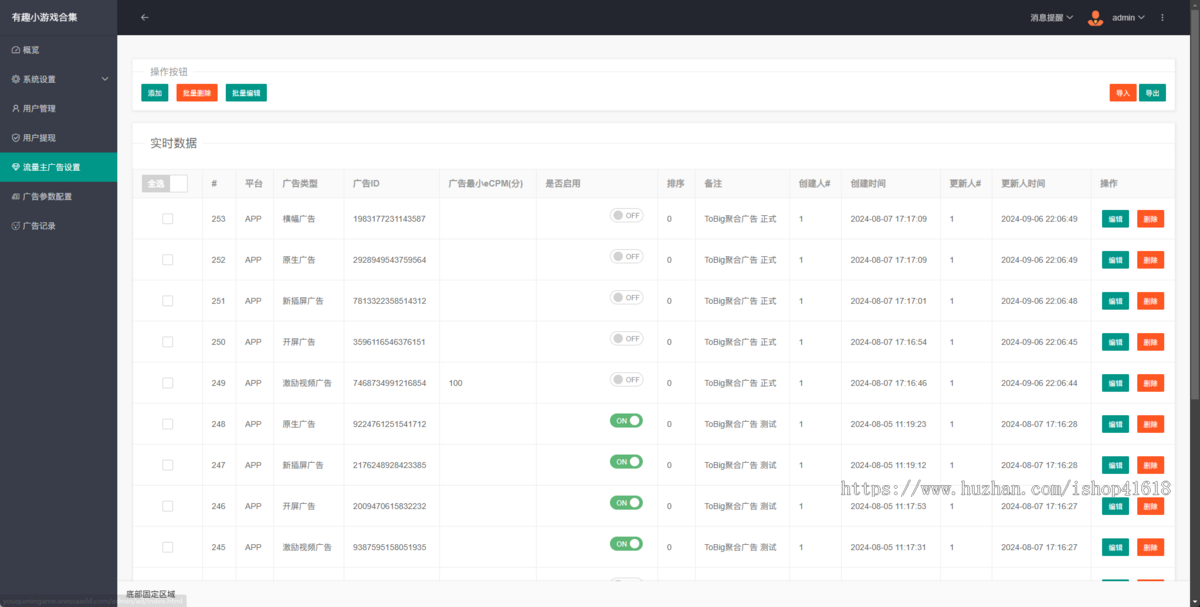
Task: Select 流量主广告设置 menu item
Action: point(58,167)
